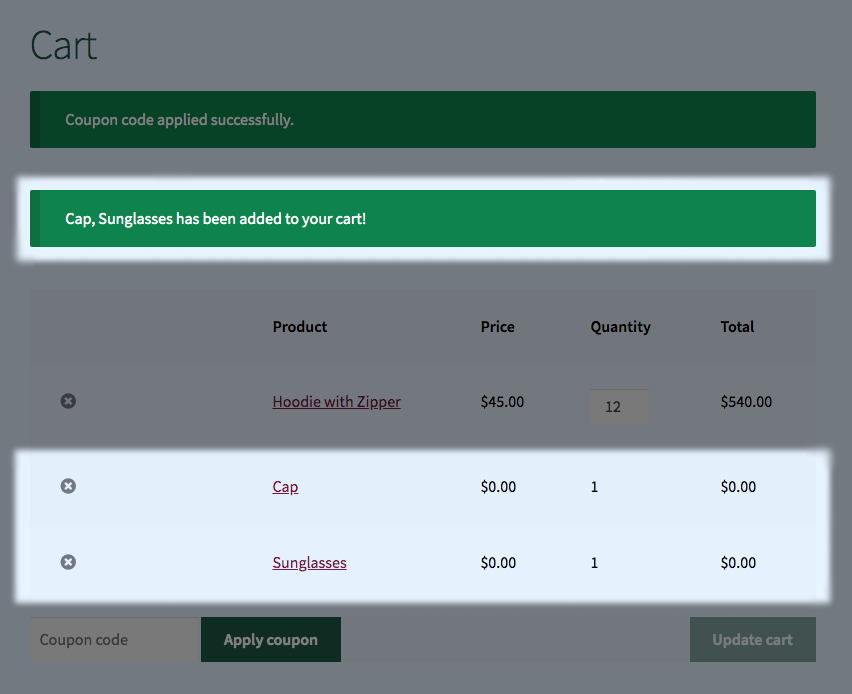
Task: Click the Cart page heading
Action: tap(64, 46)
